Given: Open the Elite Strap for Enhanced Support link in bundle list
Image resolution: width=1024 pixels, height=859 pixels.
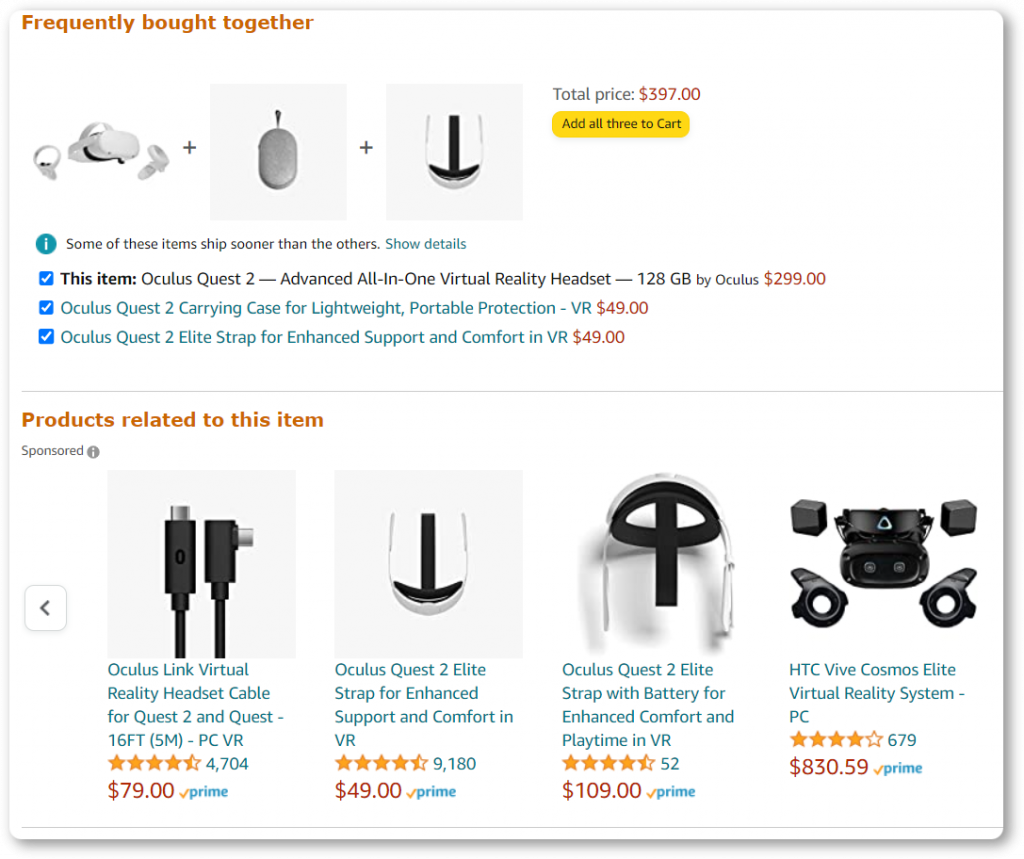Looking at the screenshot, I should coord(314,338).
